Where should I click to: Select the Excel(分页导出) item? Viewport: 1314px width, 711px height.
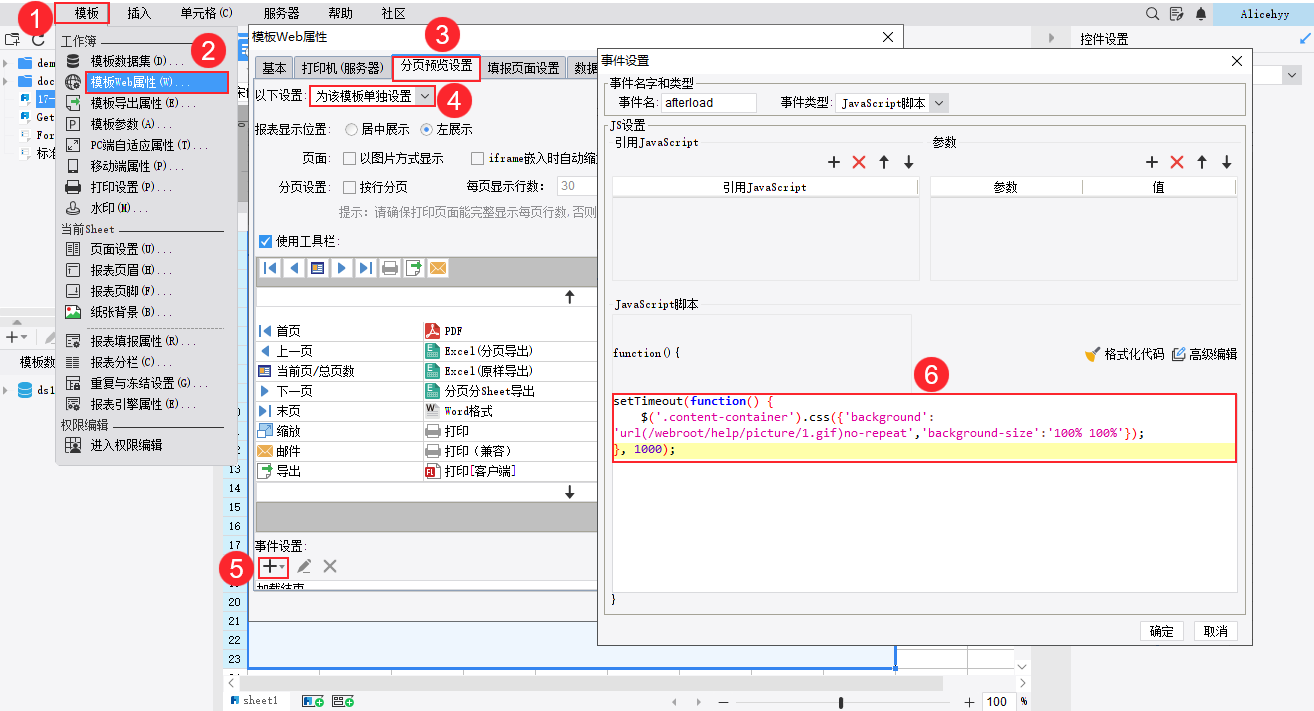pyautogui.click(x=480, y=351)
